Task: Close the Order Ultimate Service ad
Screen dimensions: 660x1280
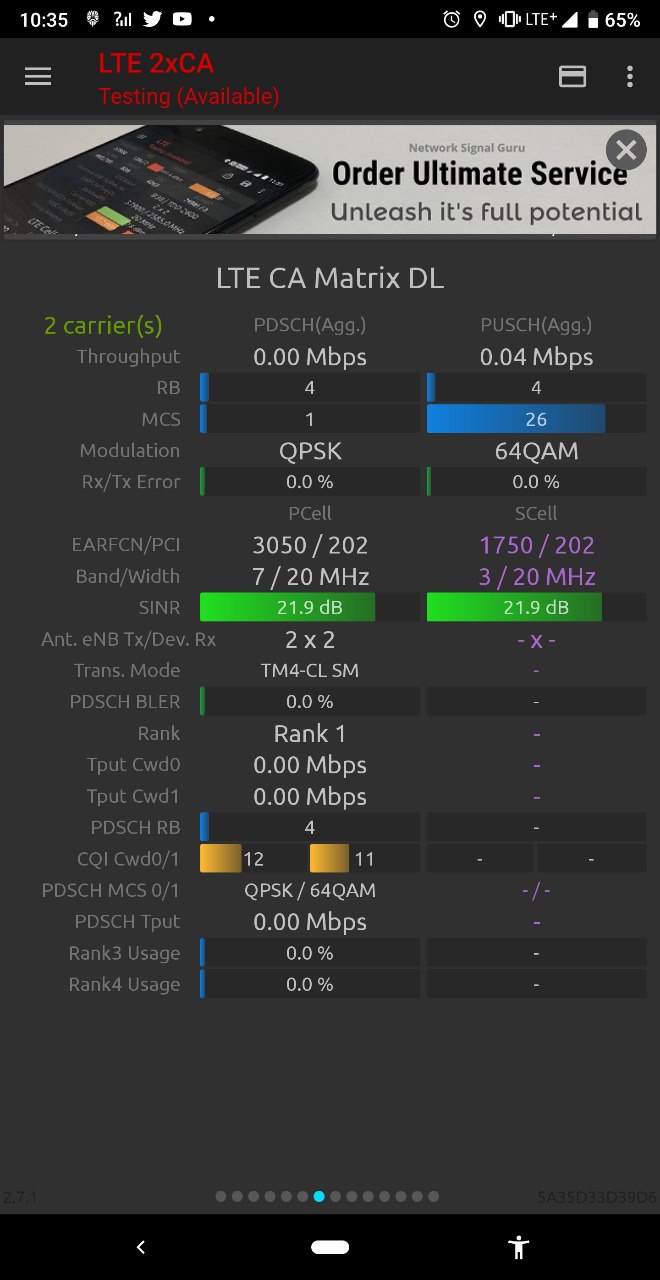Action: tap(626, 150)
